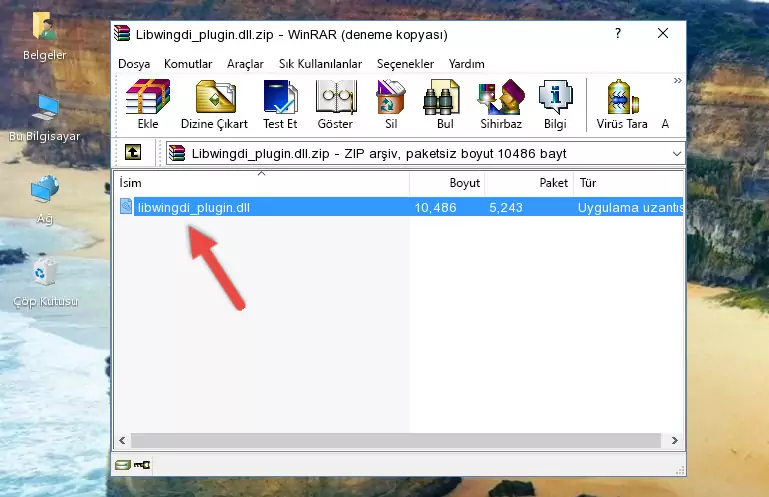Open the Bu Bilgisayar desktop icon
Image resolution: width=769 pixels, height=497 pixels.
(x=45, y=118)
